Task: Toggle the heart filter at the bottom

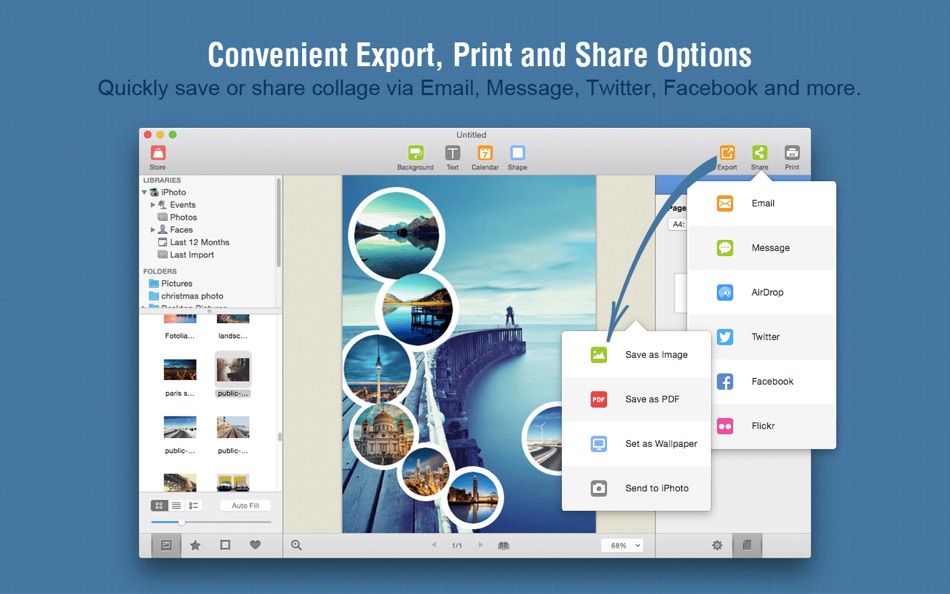Action: tap(254, 545)
